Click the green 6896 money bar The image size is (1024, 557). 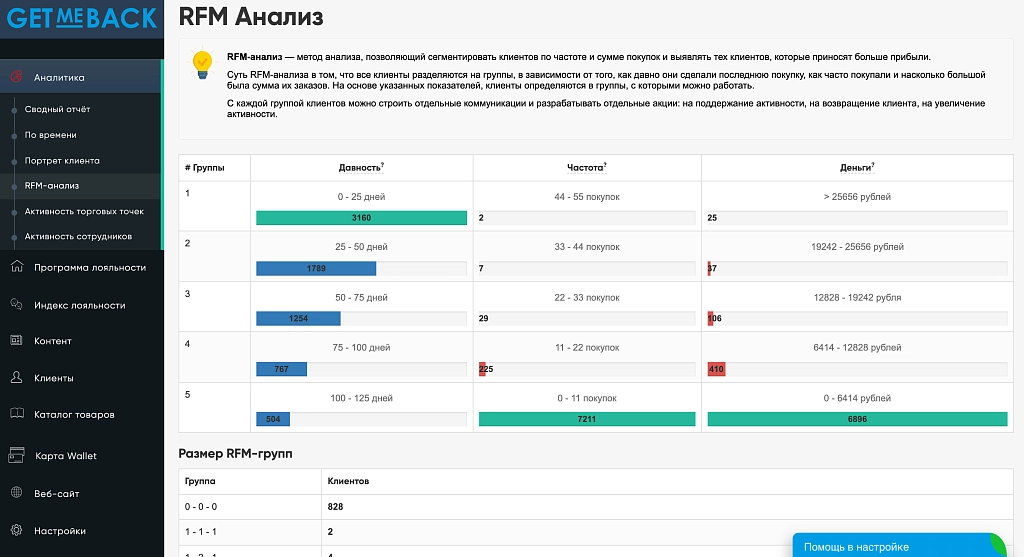pos(857,419)
